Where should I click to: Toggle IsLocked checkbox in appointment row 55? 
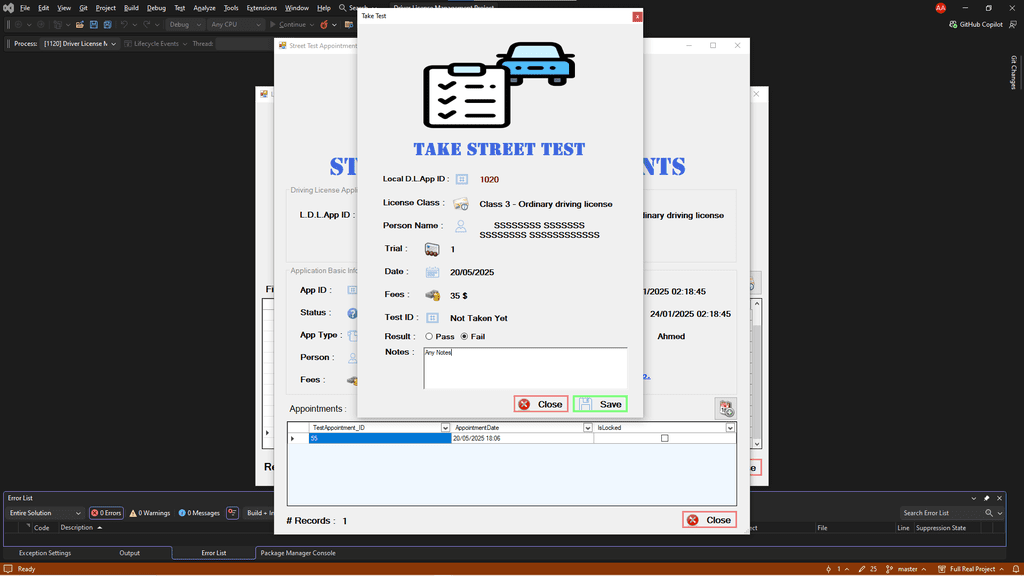click(665, 438)
